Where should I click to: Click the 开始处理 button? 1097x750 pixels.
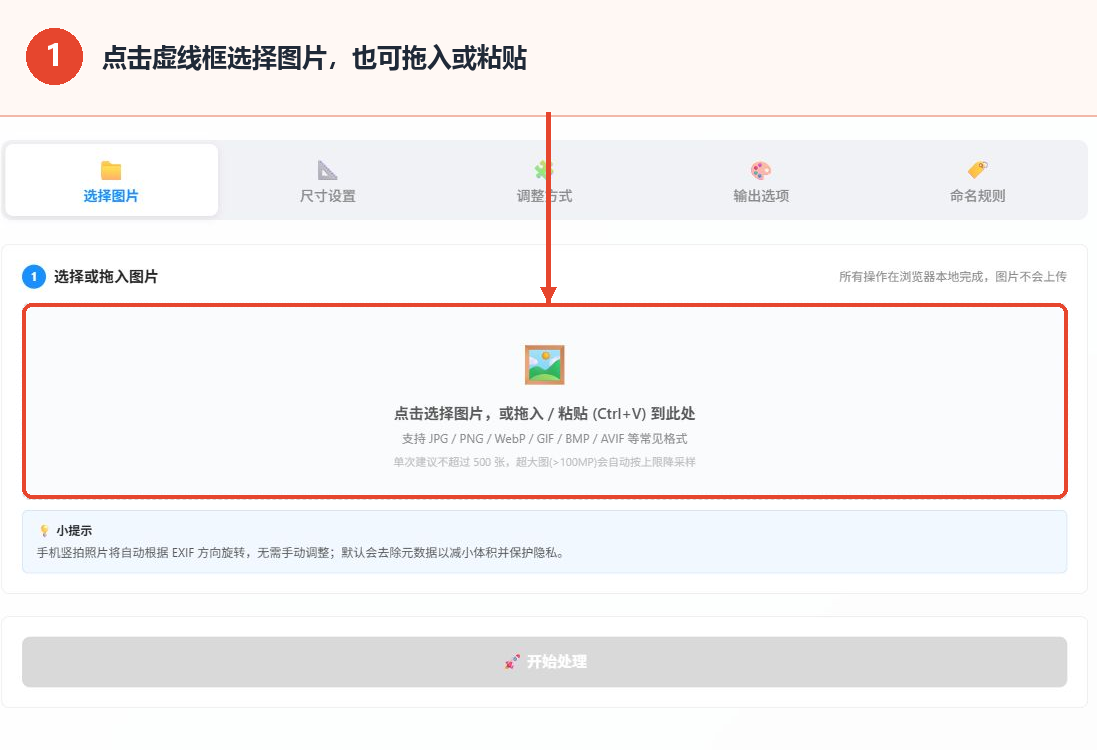click(x=544, y=662)
